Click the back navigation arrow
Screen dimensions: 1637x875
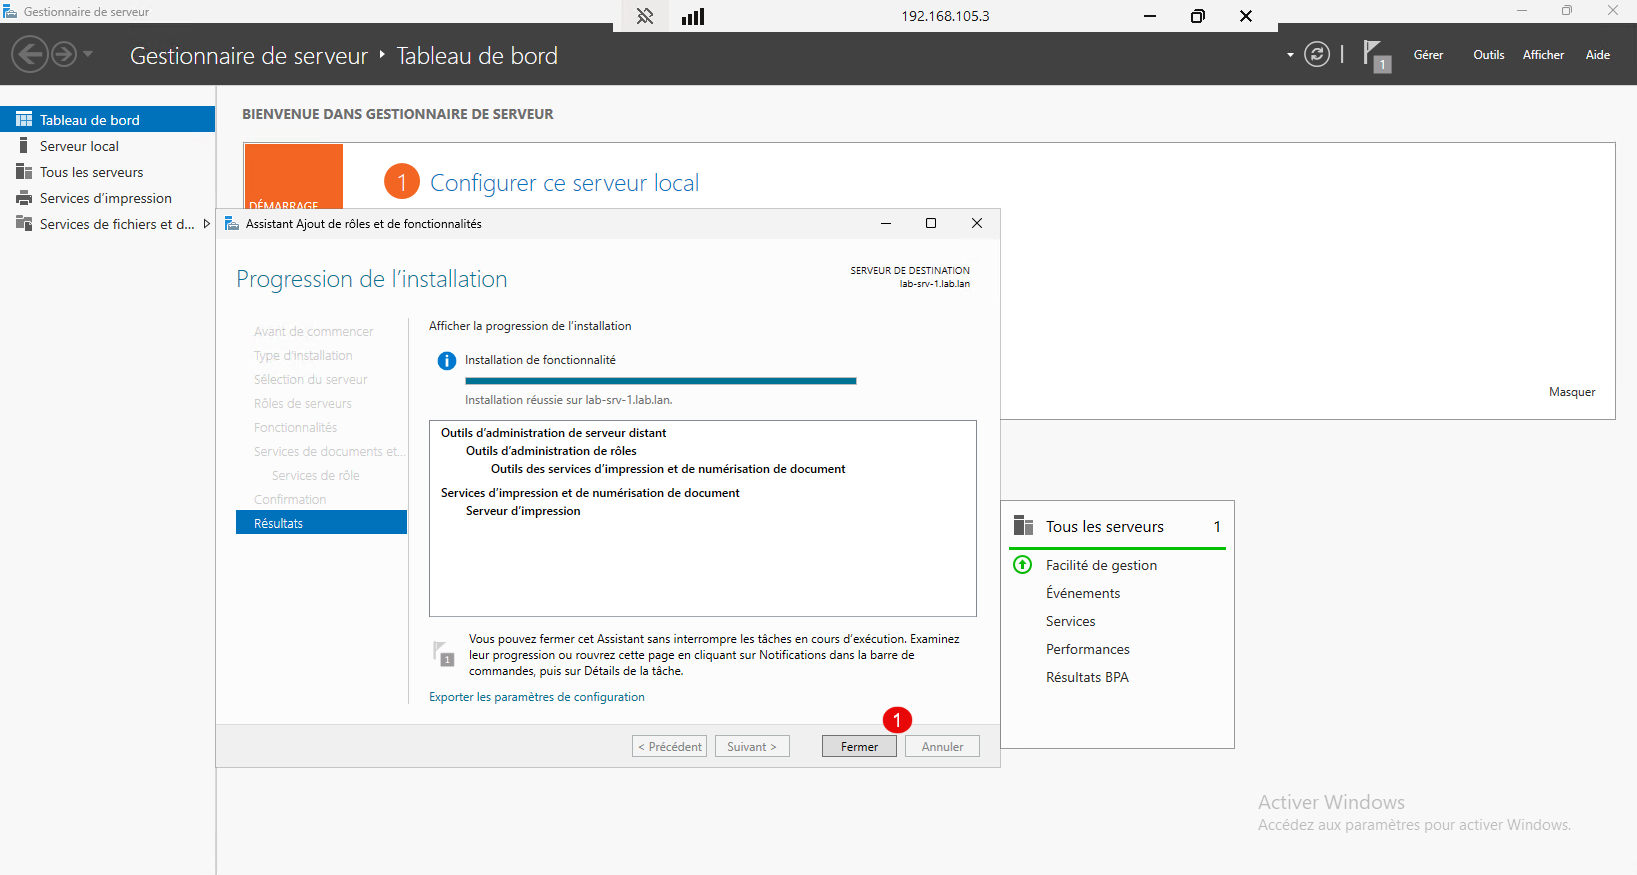(30, 54)
